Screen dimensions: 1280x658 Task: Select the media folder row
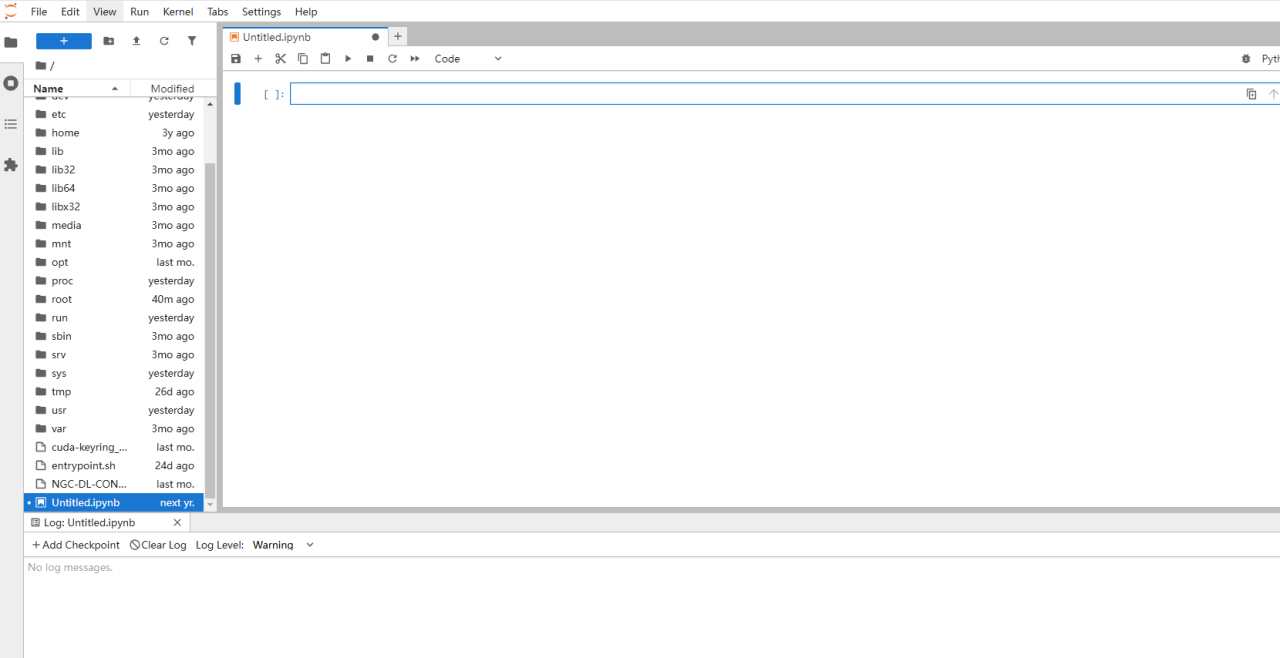[114, 225]
